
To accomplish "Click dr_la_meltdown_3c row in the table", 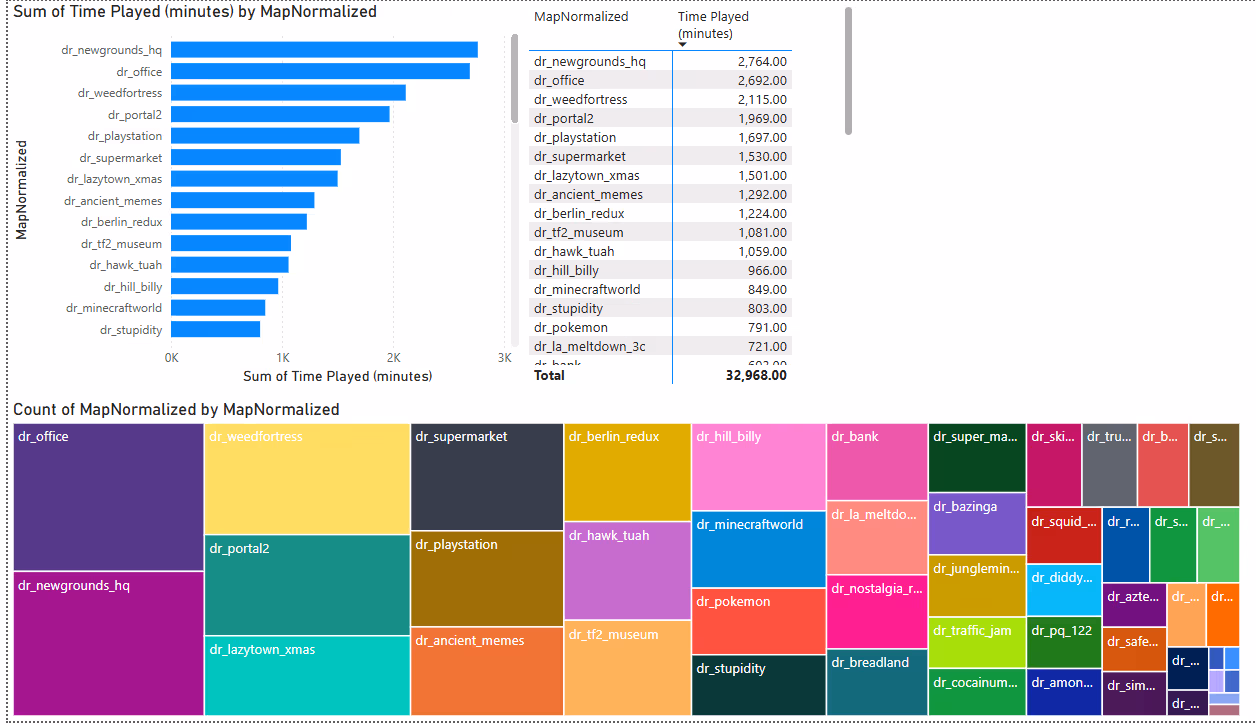I will click(660, 346).
